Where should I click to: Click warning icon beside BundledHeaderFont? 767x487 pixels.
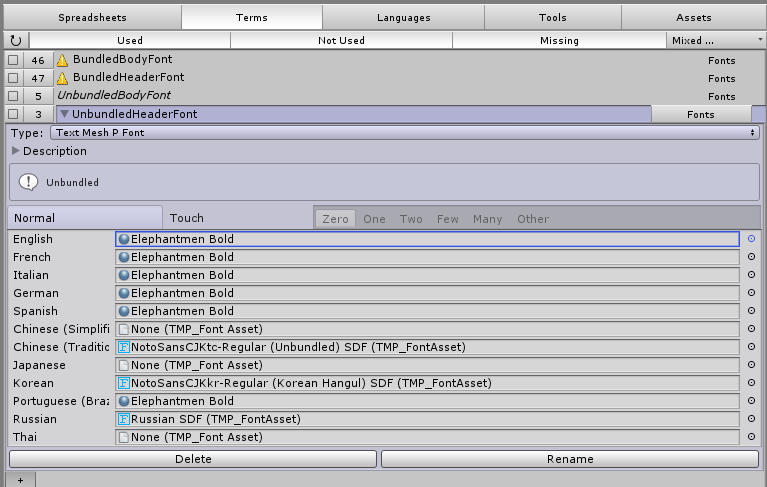62,78
